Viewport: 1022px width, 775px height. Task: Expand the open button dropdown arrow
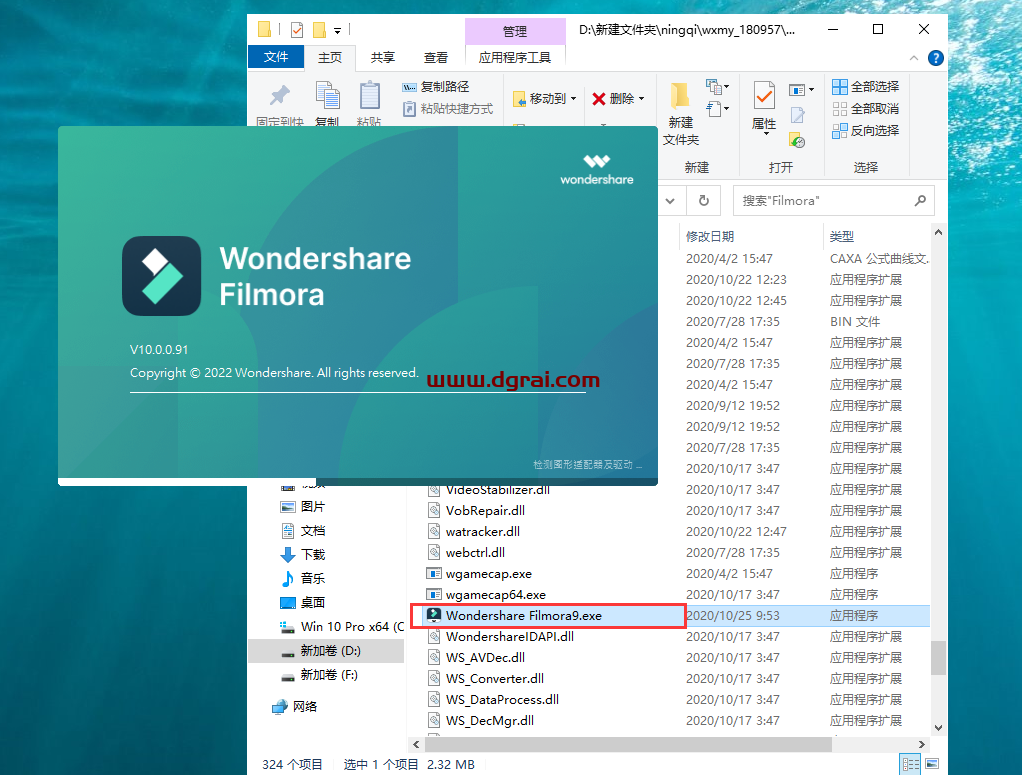click(811, 90)
